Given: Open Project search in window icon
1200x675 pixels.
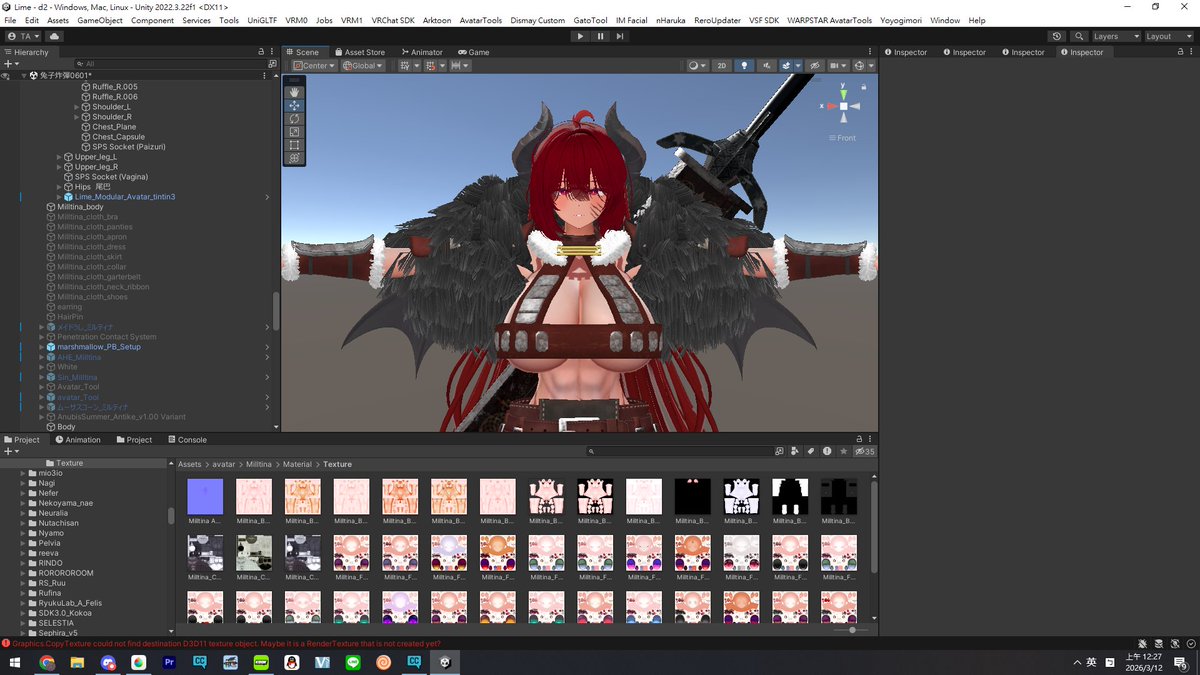Looking at the screenshot, I should click(780, 451).
